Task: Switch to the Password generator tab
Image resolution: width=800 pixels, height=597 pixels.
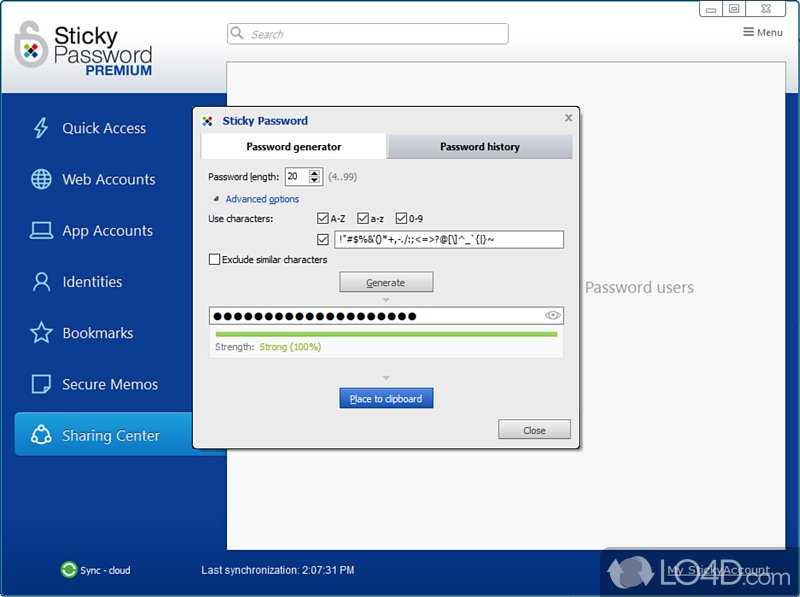Action: coord(294,146)
